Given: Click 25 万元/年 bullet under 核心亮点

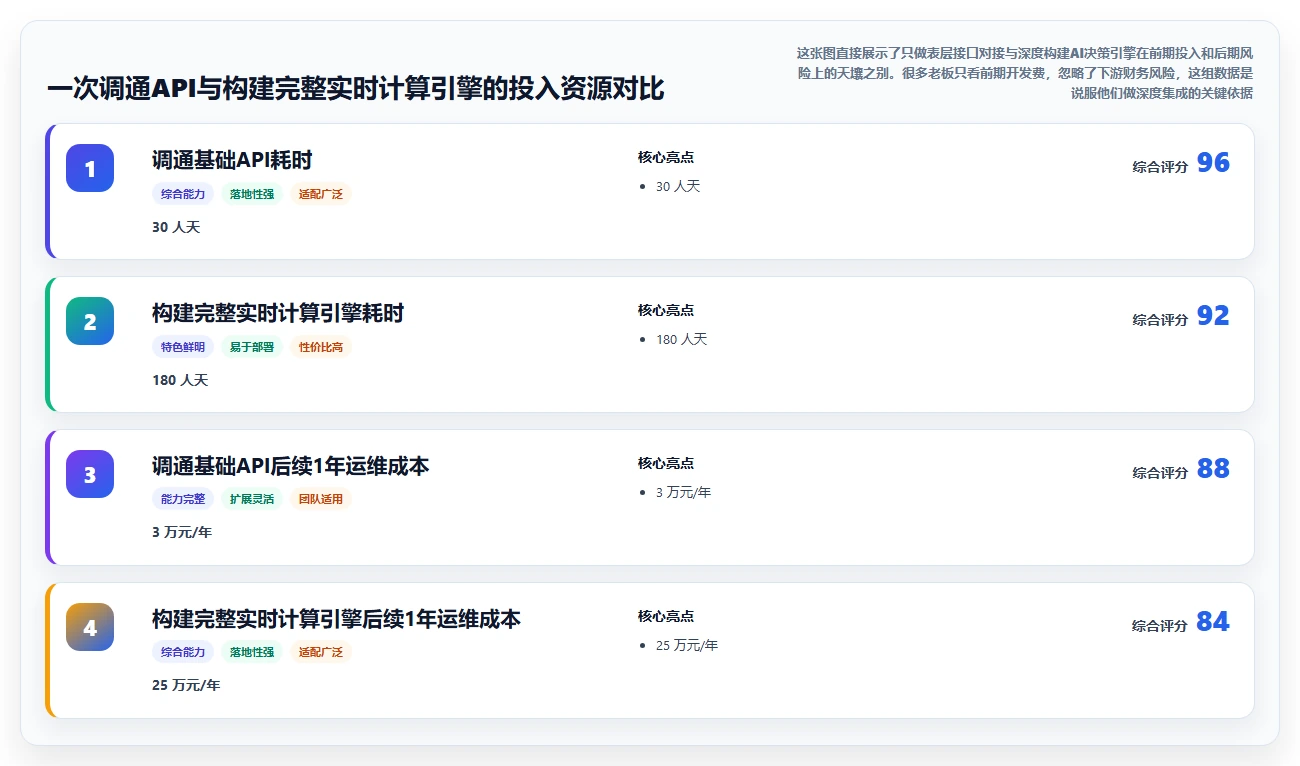Looking at the screenshot, I should pyautogui.click(x=687, y=645).
